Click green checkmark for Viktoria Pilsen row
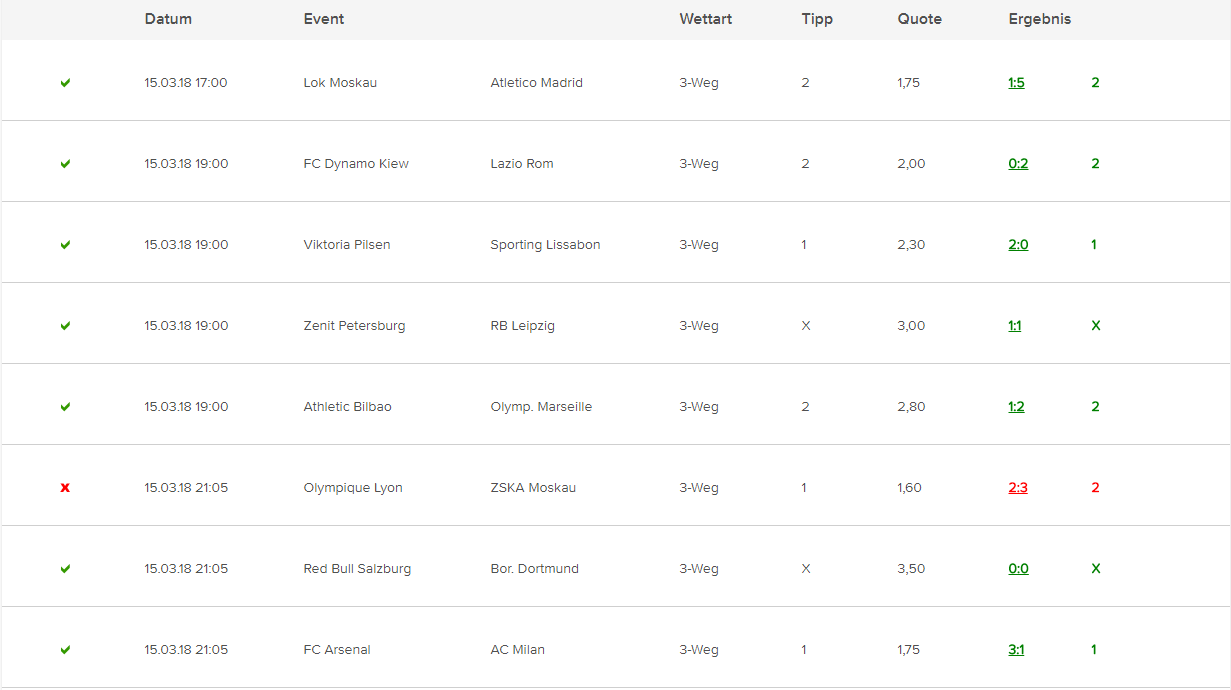This screenshot has width=1231, height=690. pos(65,245)
